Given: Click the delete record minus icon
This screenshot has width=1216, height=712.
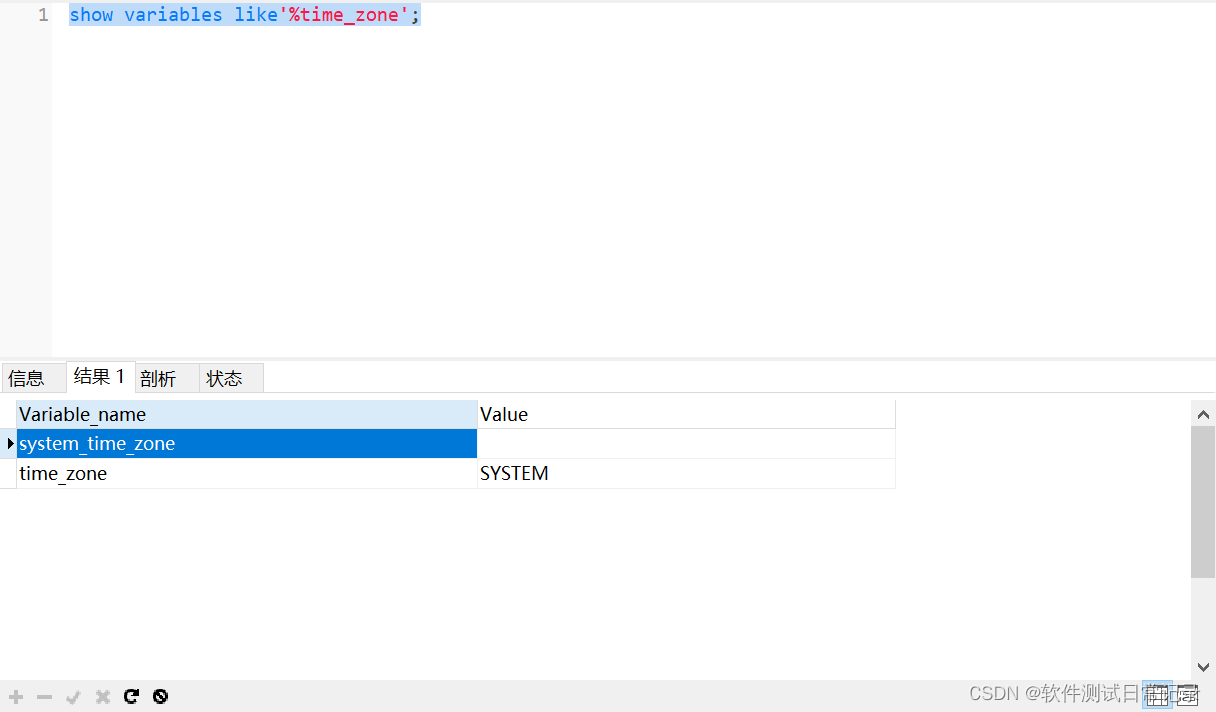Looking at the screenshot, I should tap(44, 697).
